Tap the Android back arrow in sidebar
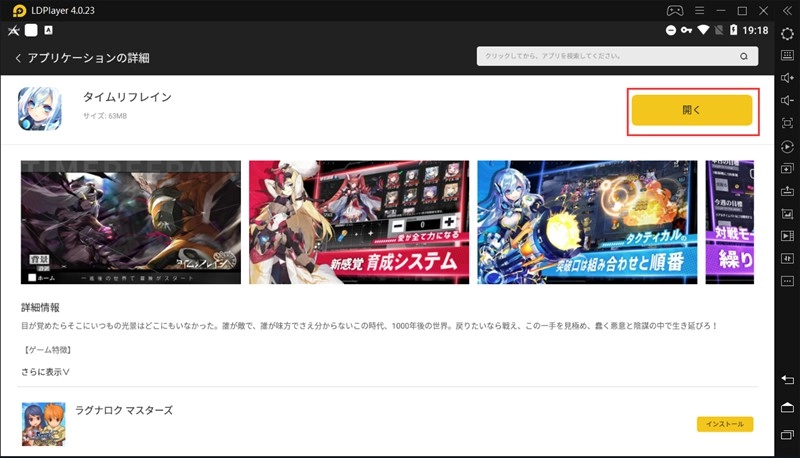800x458 pixels. (x=787, y=379)
